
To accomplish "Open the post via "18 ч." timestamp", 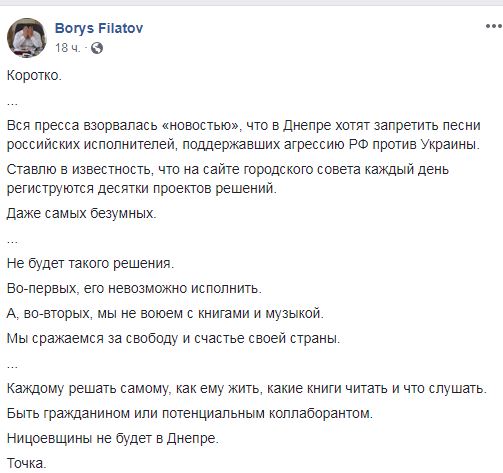I will click(68, 48).
